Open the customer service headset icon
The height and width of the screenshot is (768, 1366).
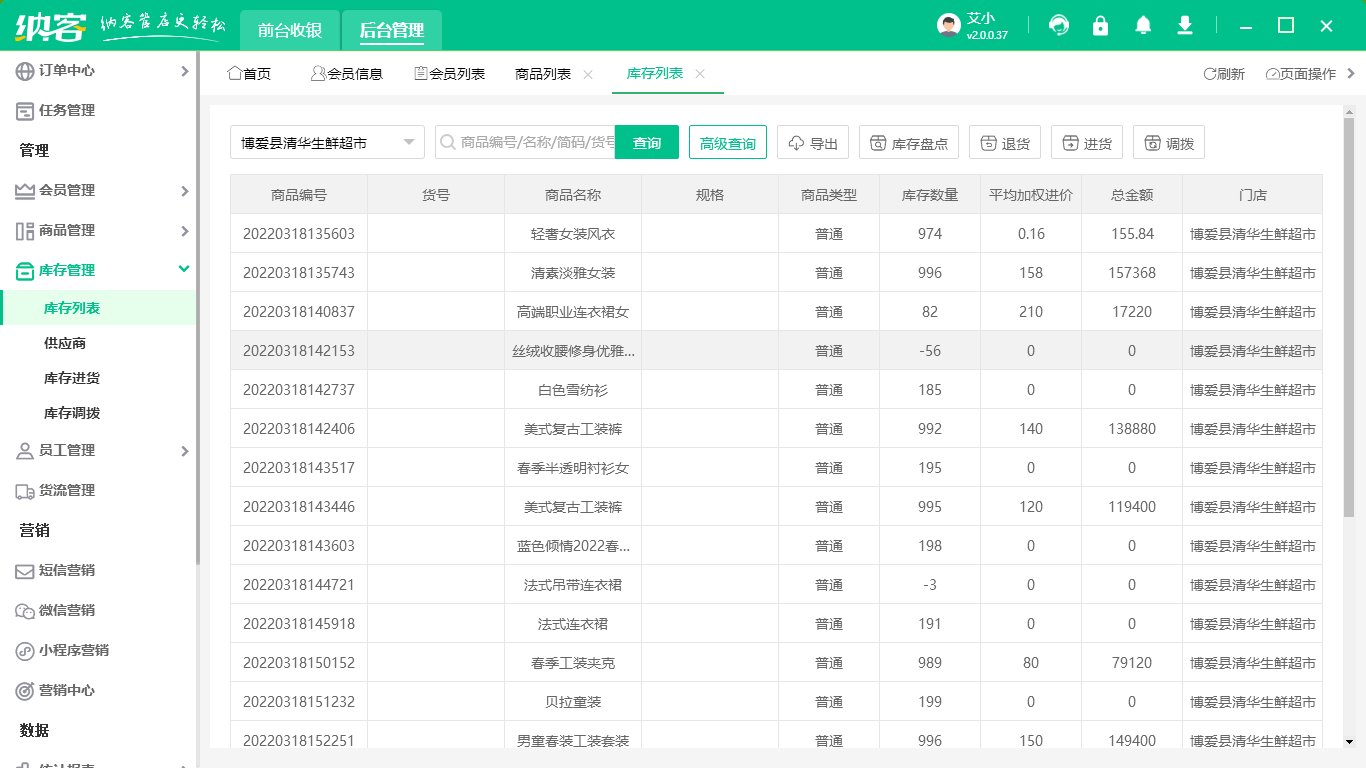[1059, 25]
